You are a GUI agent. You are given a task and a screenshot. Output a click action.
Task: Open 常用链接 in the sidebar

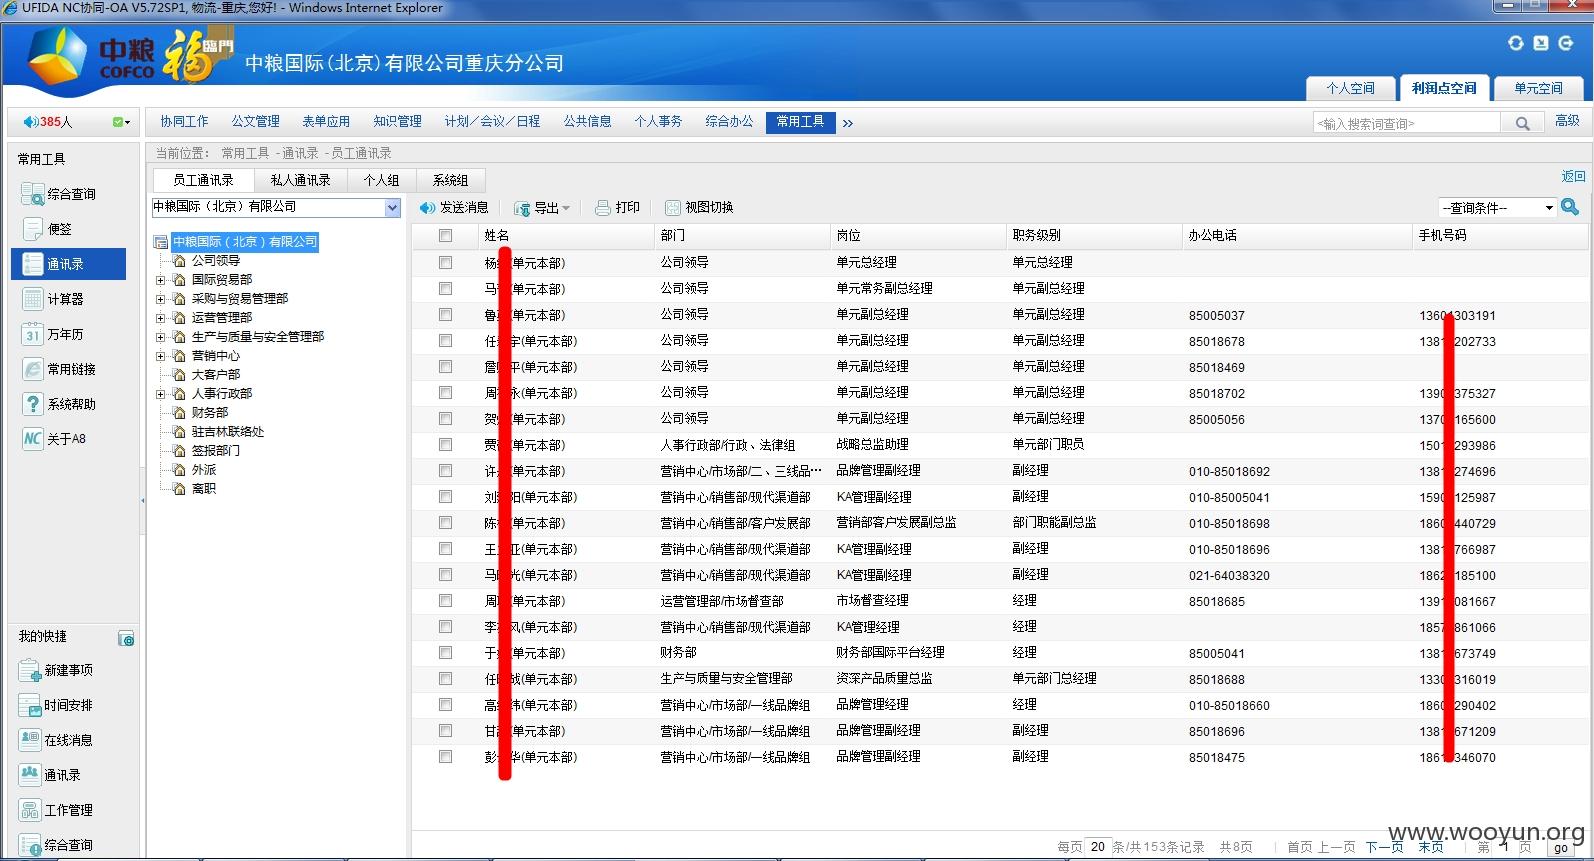60,369
